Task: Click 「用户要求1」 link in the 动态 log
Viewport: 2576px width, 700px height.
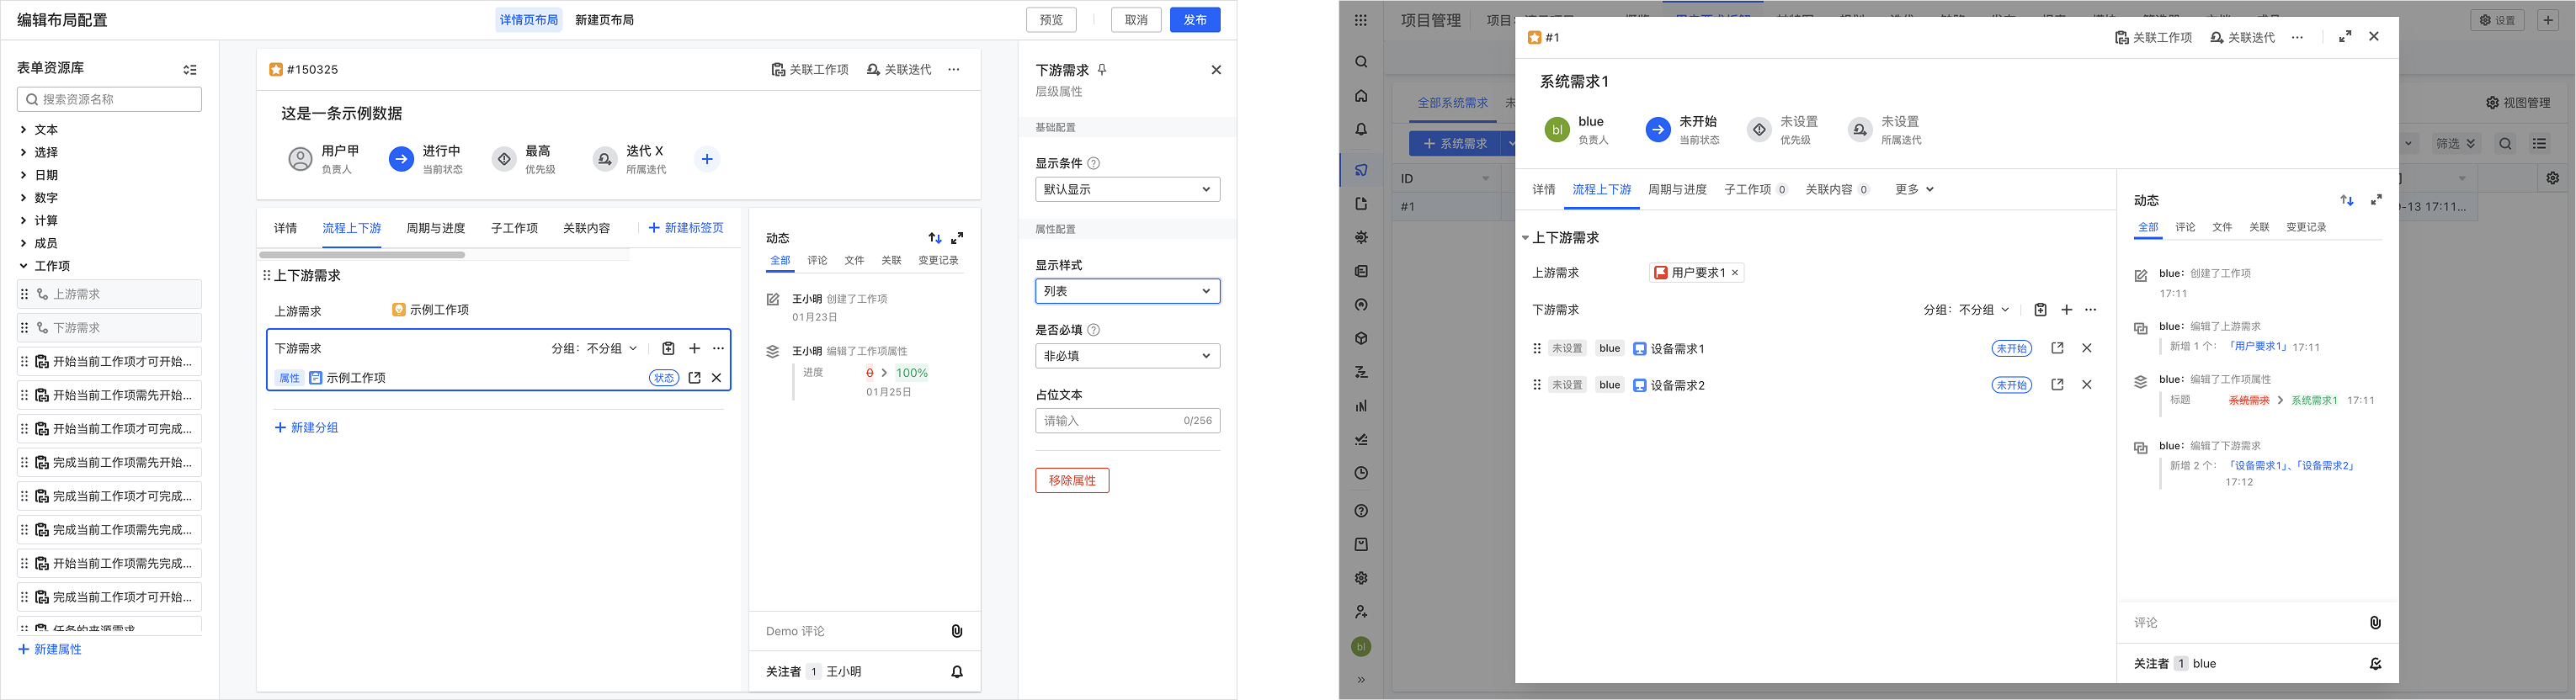Action: 2258,346
